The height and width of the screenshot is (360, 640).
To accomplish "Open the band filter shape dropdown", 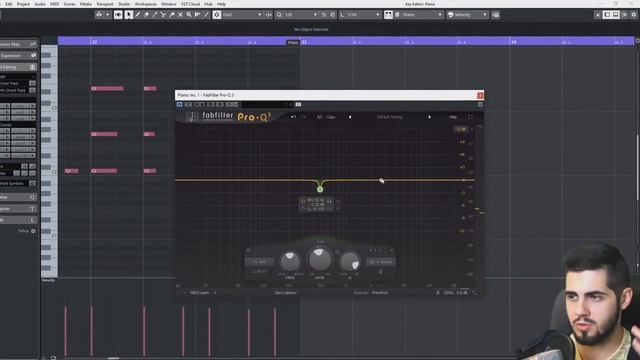I will click(x=260, y=262).
